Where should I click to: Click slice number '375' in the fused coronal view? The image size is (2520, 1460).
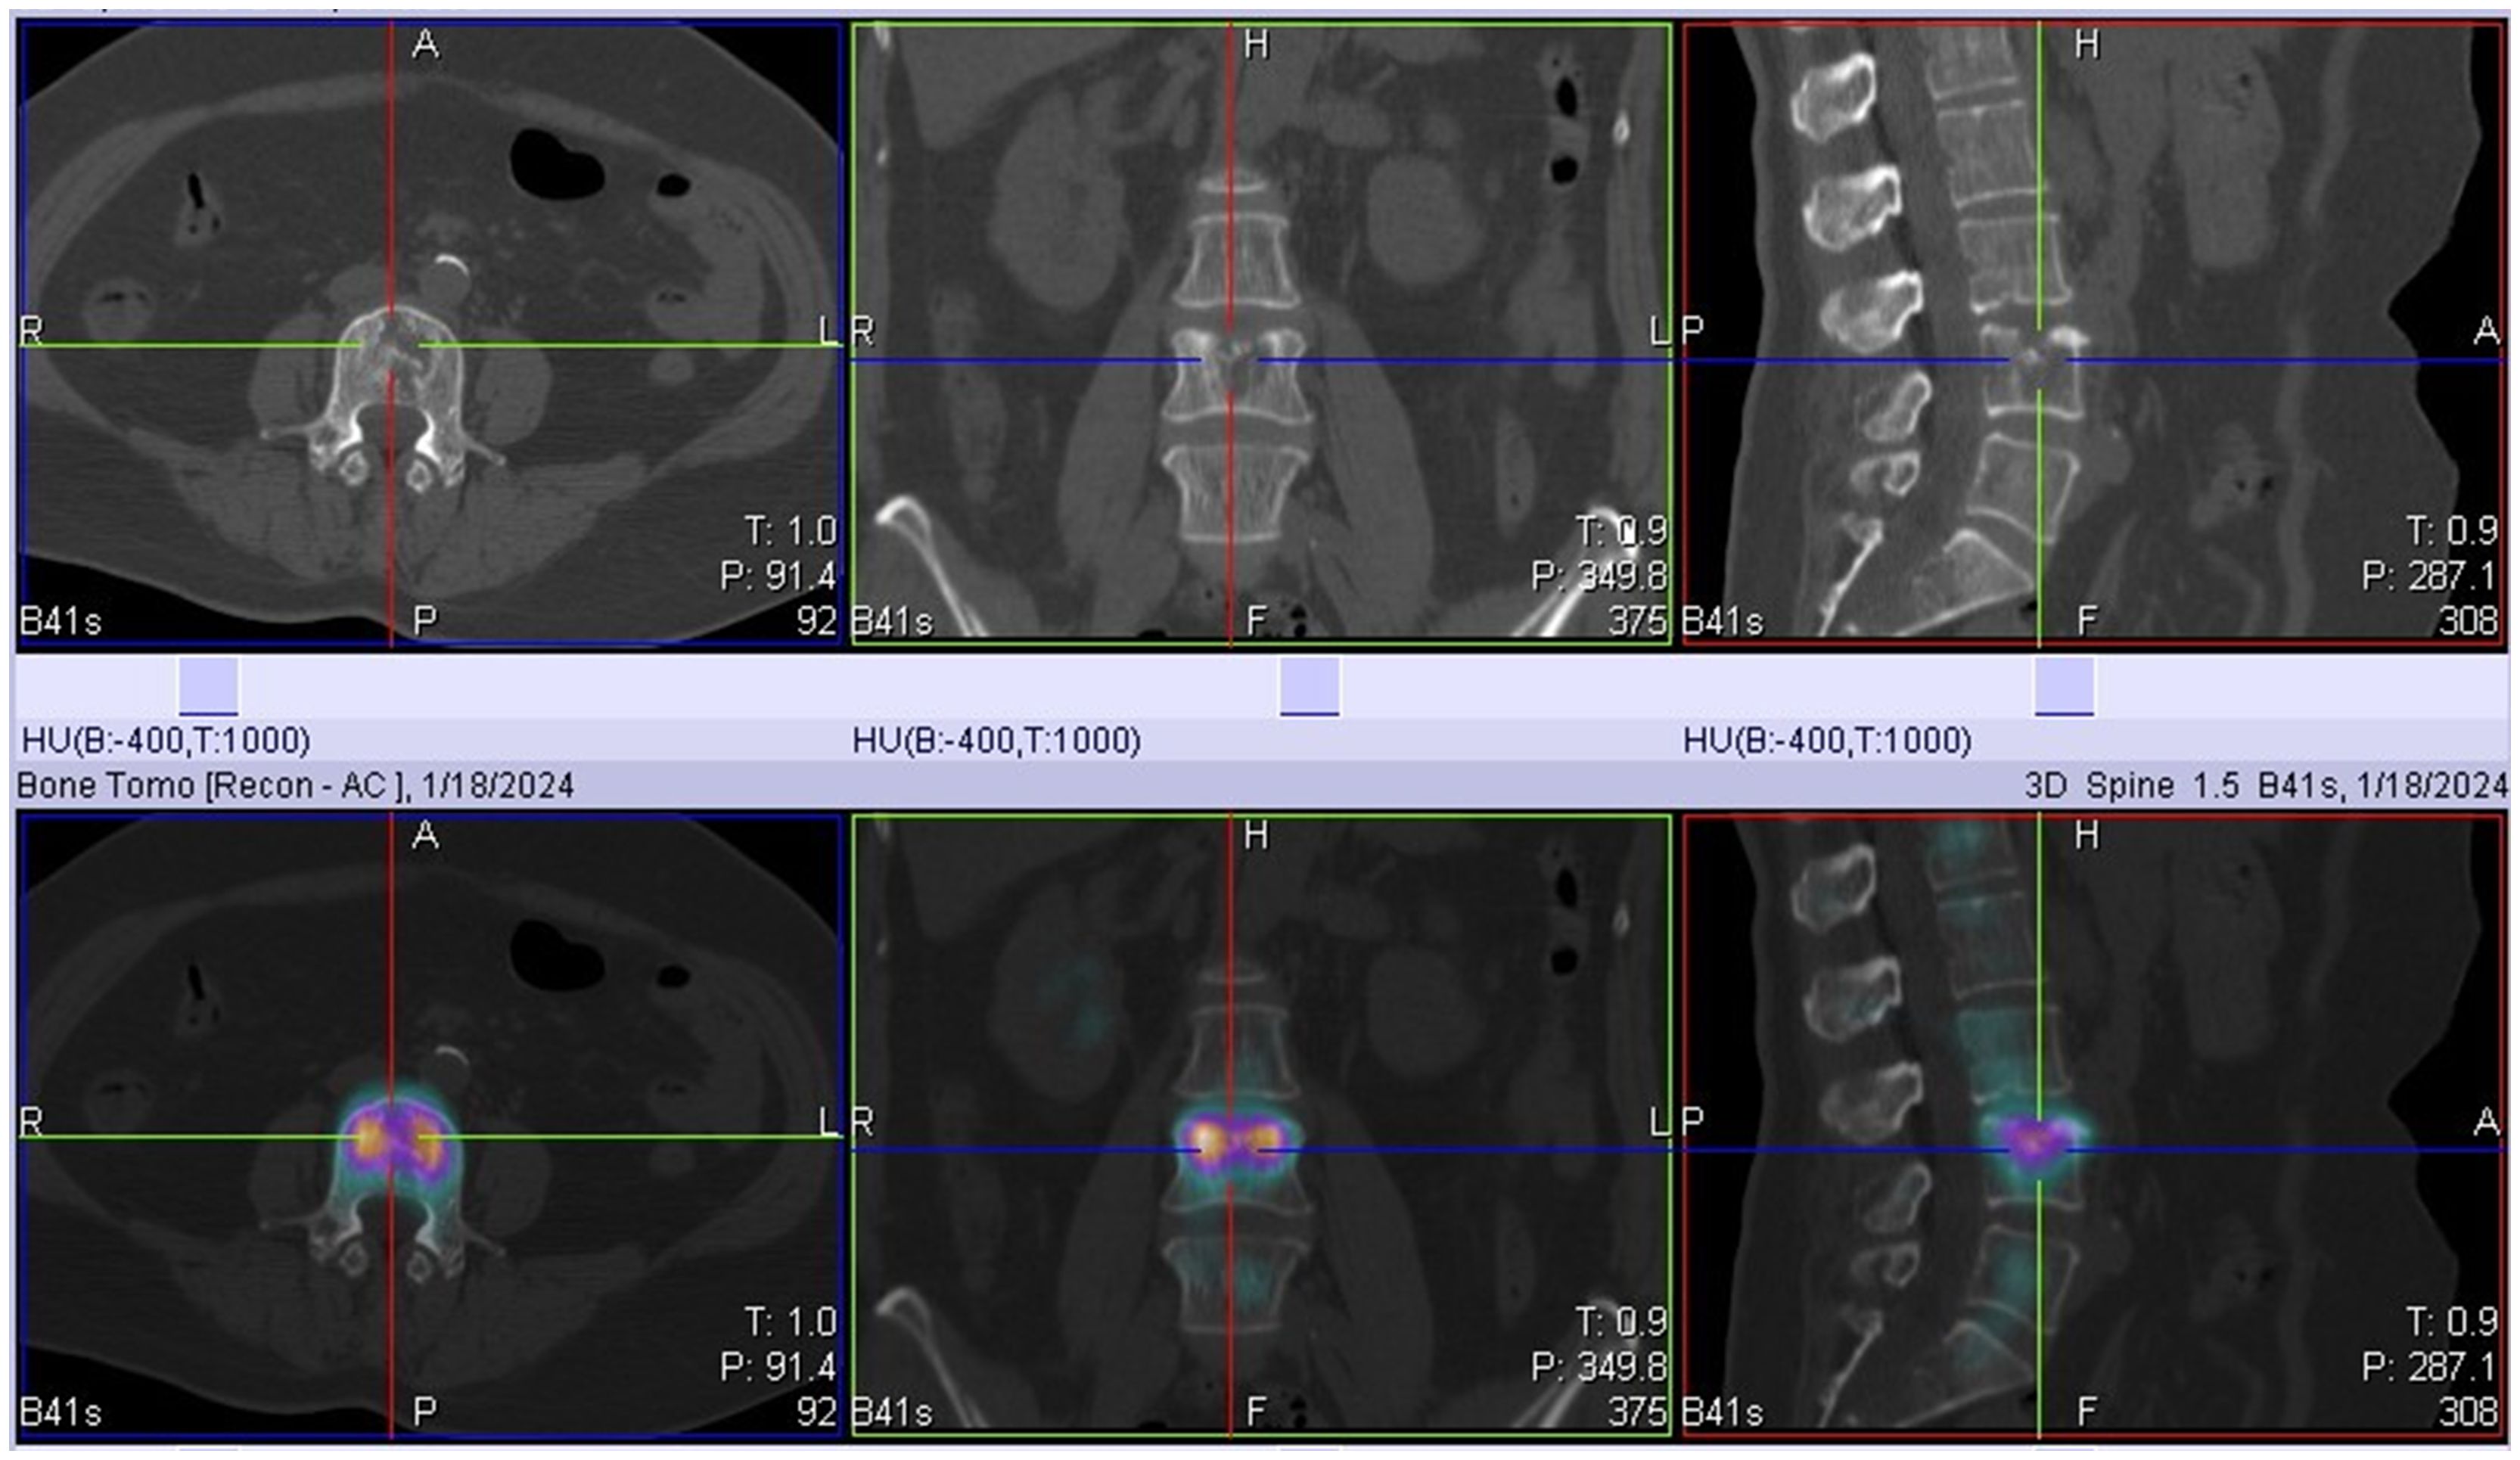pos(1637,1412)
